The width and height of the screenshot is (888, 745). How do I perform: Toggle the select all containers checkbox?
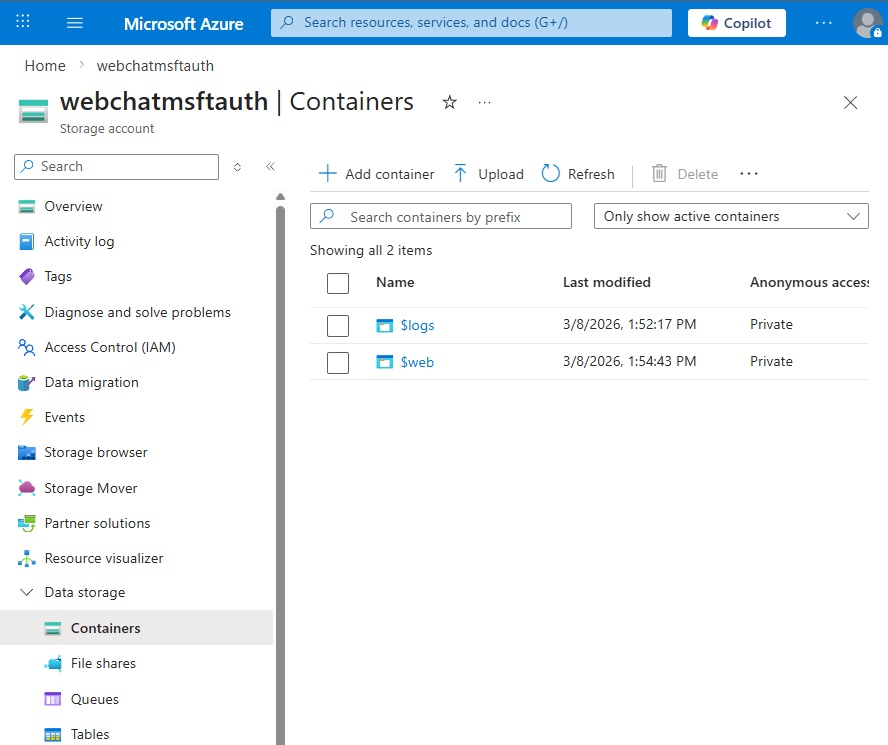point(338,283)
